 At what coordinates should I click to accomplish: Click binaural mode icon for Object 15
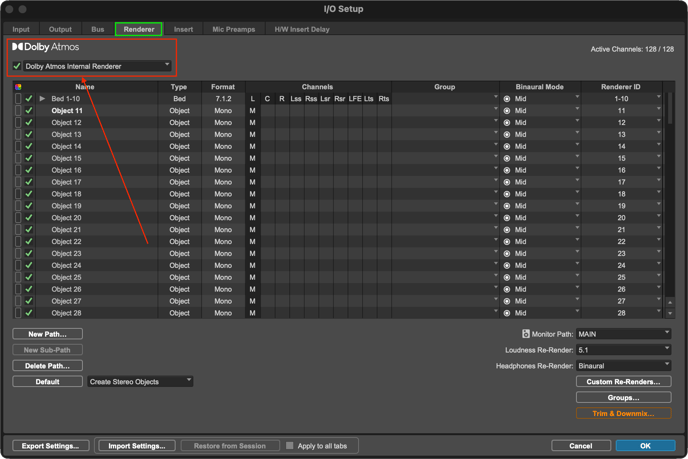(x=507, y=158)
